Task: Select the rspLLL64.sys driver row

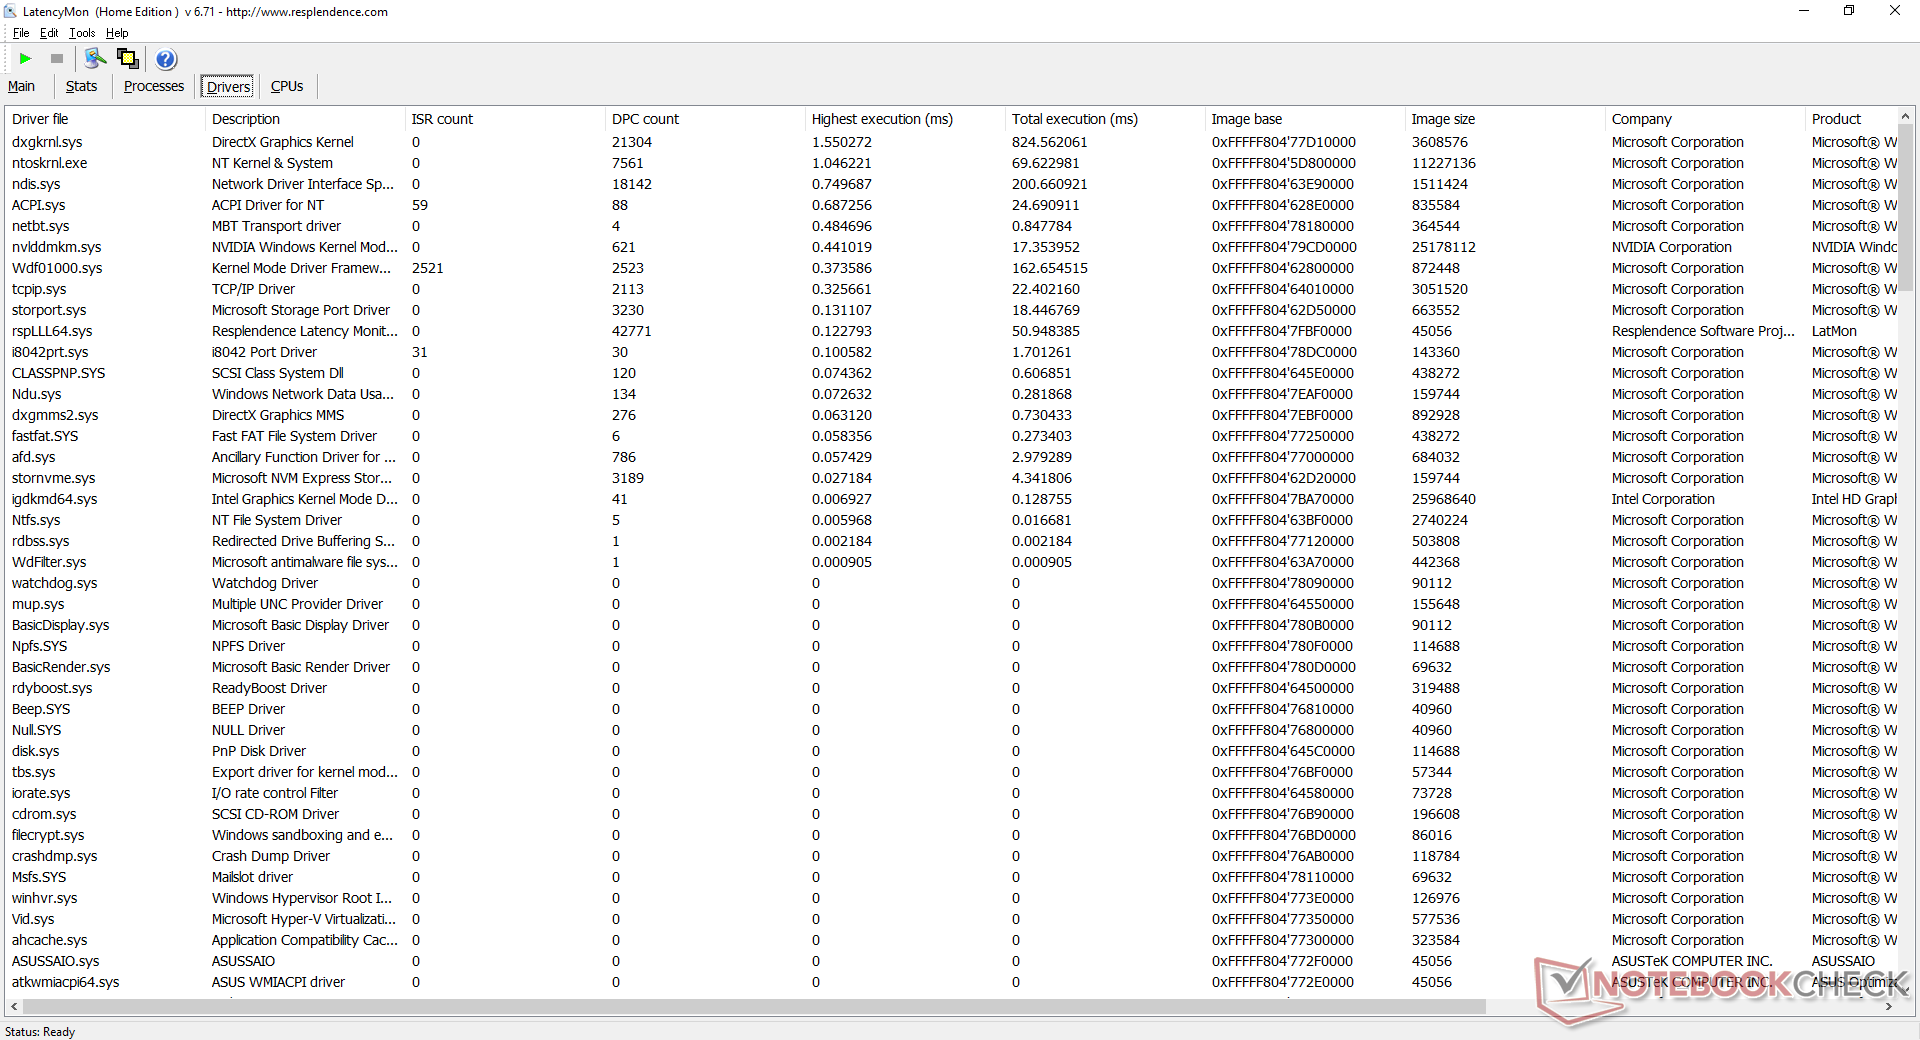Action: tap(952, 331)
